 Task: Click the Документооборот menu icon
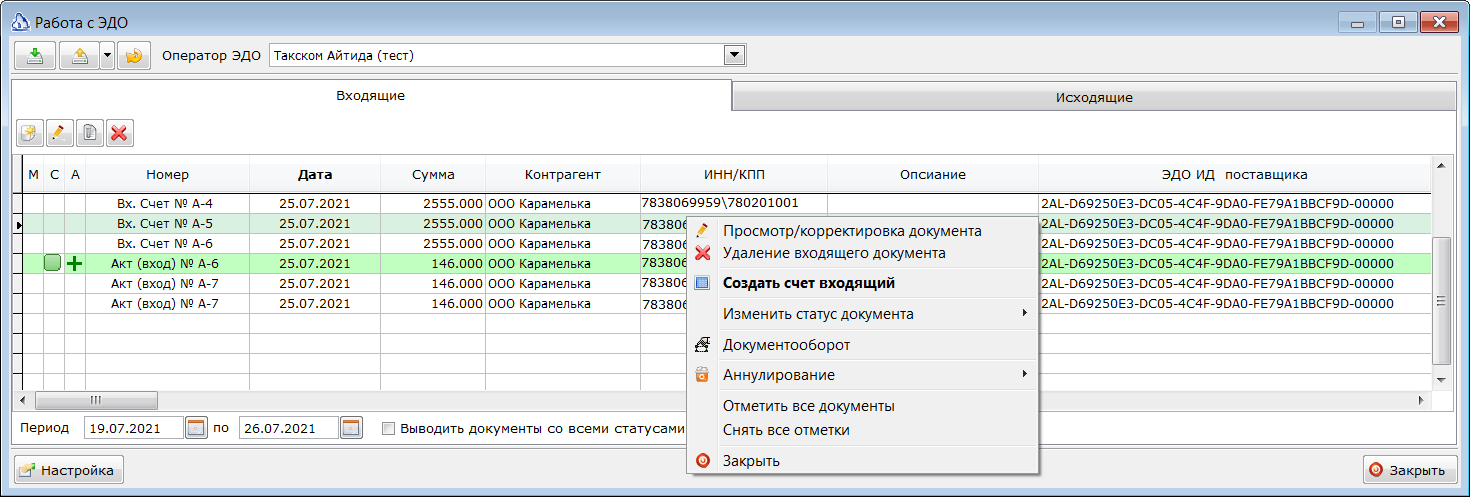coord(702,345)
